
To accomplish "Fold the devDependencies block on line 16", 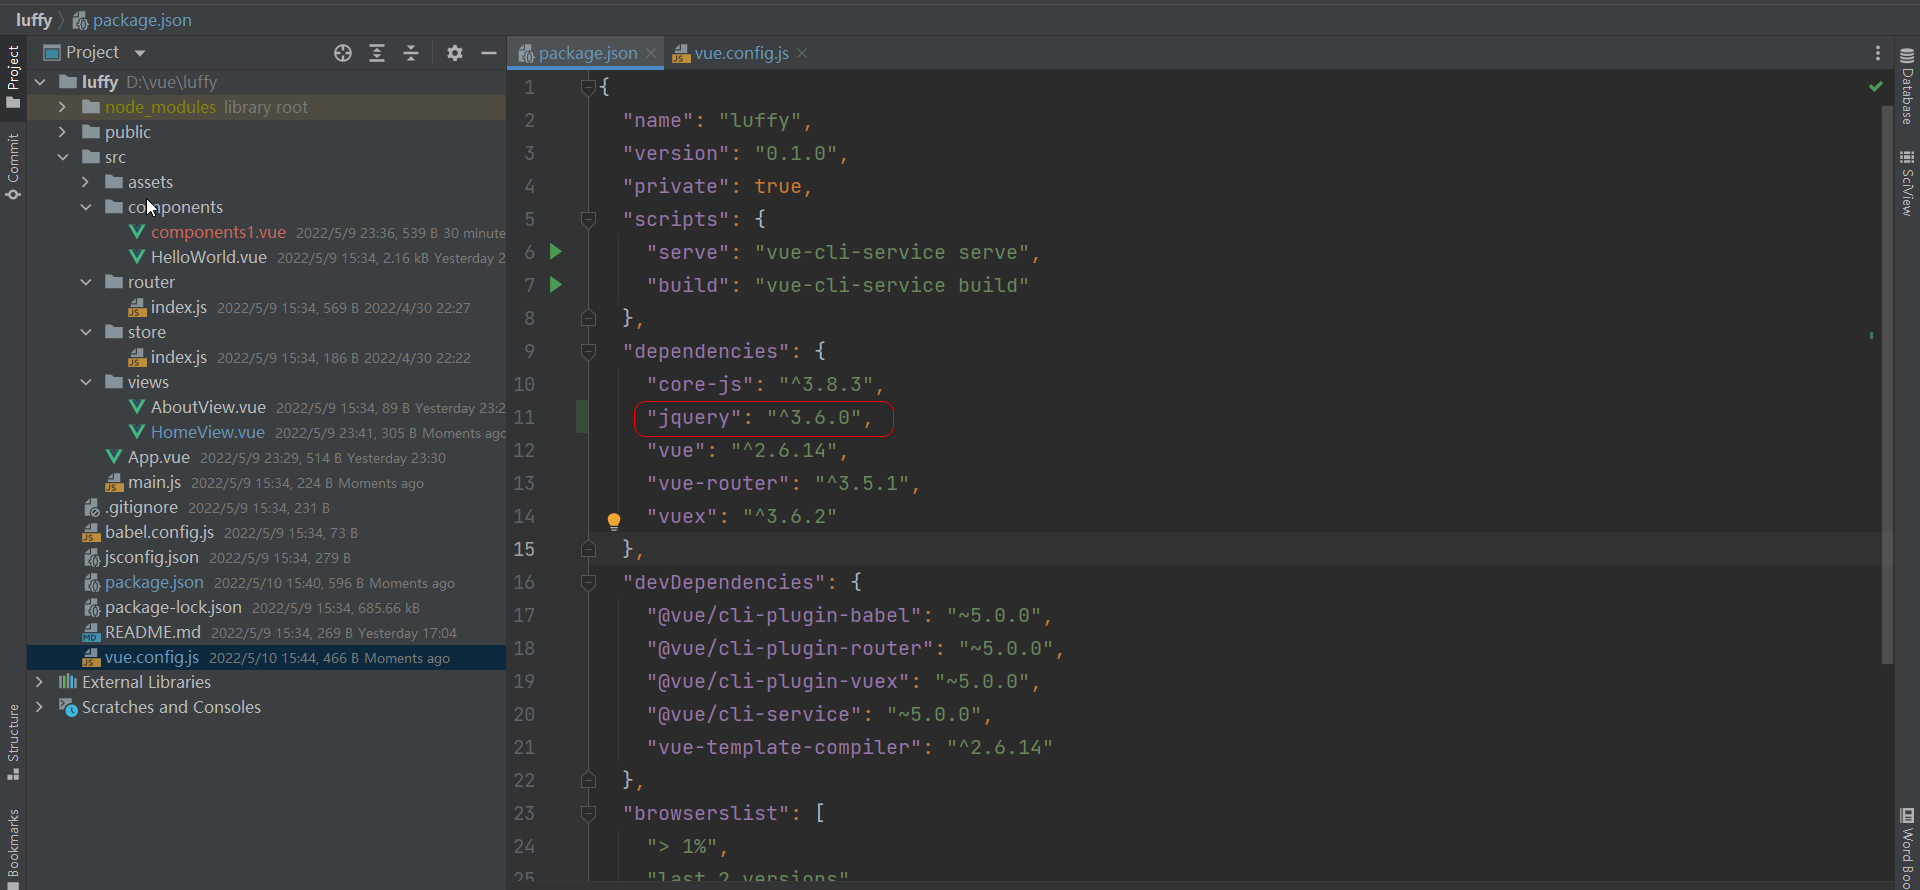I will click(588, 582).
